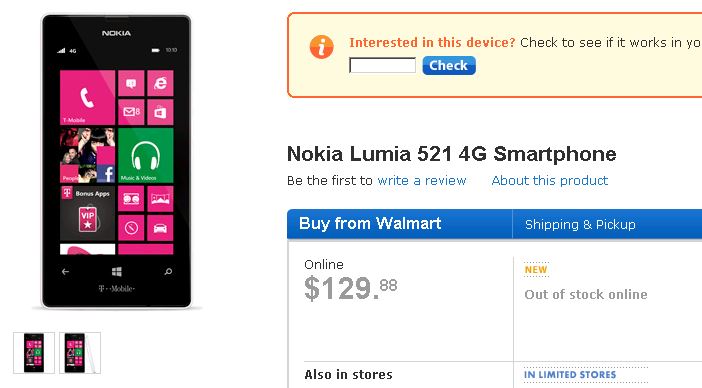The height and width of the screenshot is (388, 702).
Task: Open the About this product link
Action: point(550,180)
